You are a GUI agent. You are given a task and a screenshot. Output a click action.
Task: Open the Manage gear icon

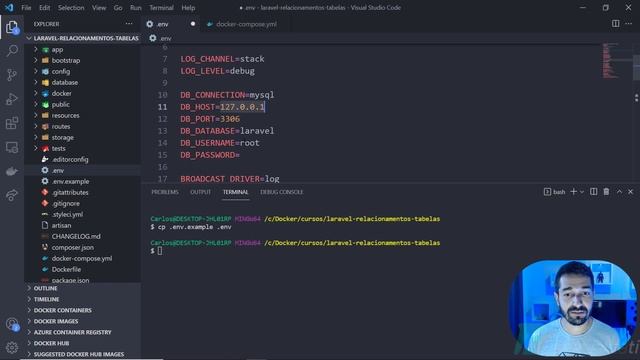[12, 347]
